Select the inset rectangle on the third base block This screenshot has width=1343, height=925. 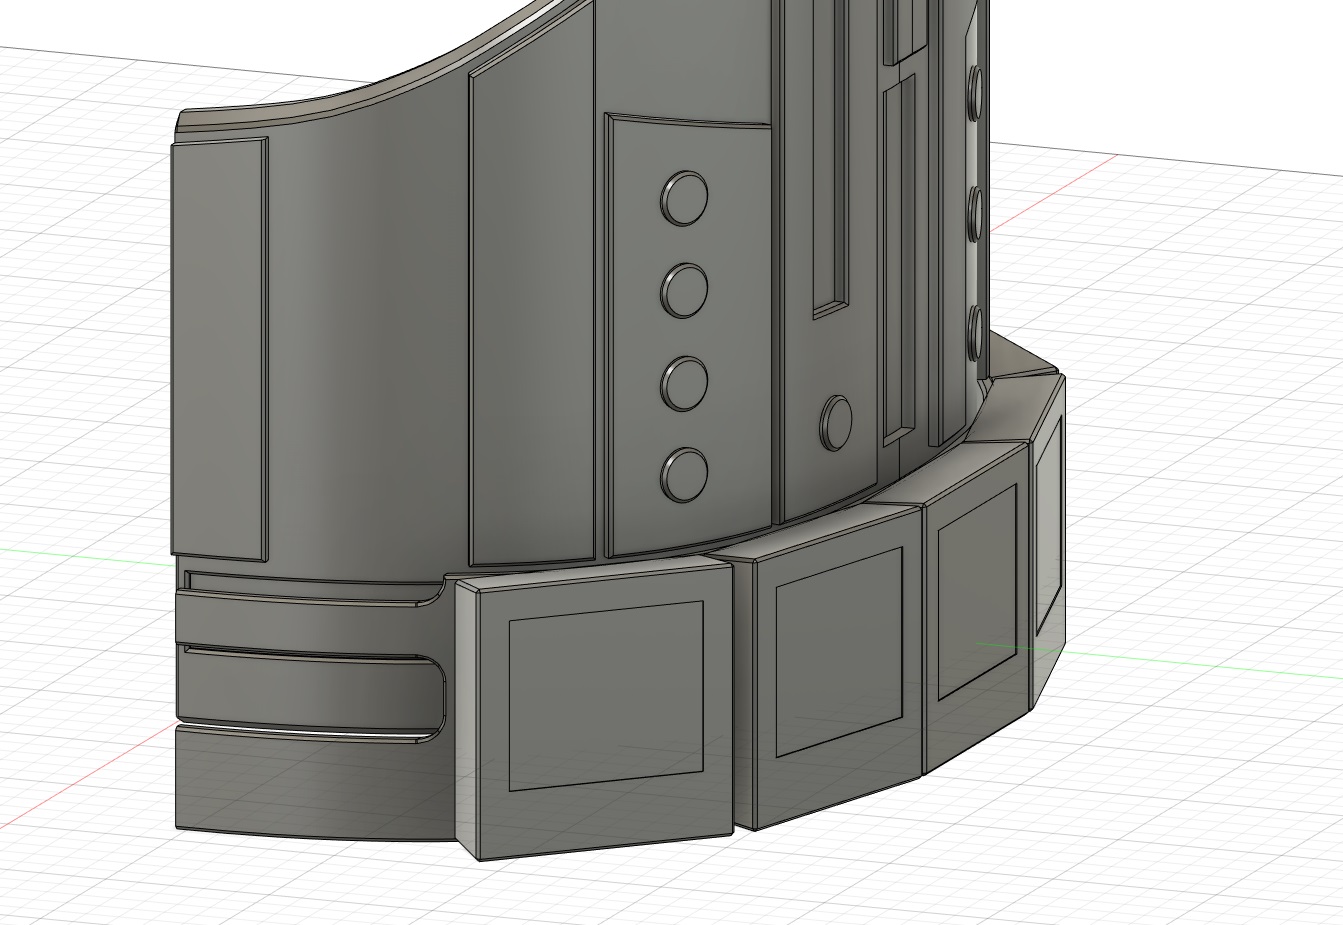977,592
